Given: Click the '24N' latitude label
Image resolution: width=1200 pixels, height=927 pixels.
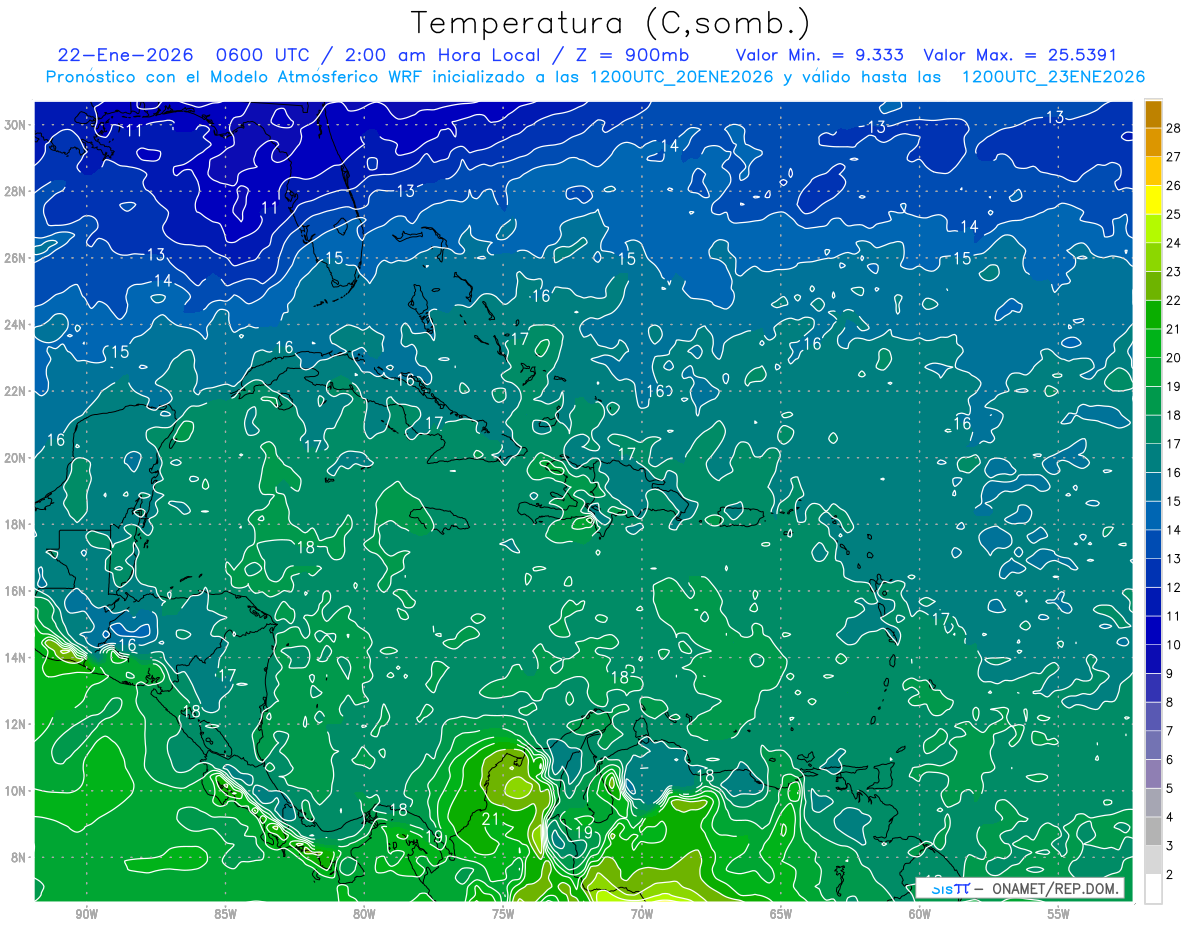Looking at the screenshot, I should 14,325.
